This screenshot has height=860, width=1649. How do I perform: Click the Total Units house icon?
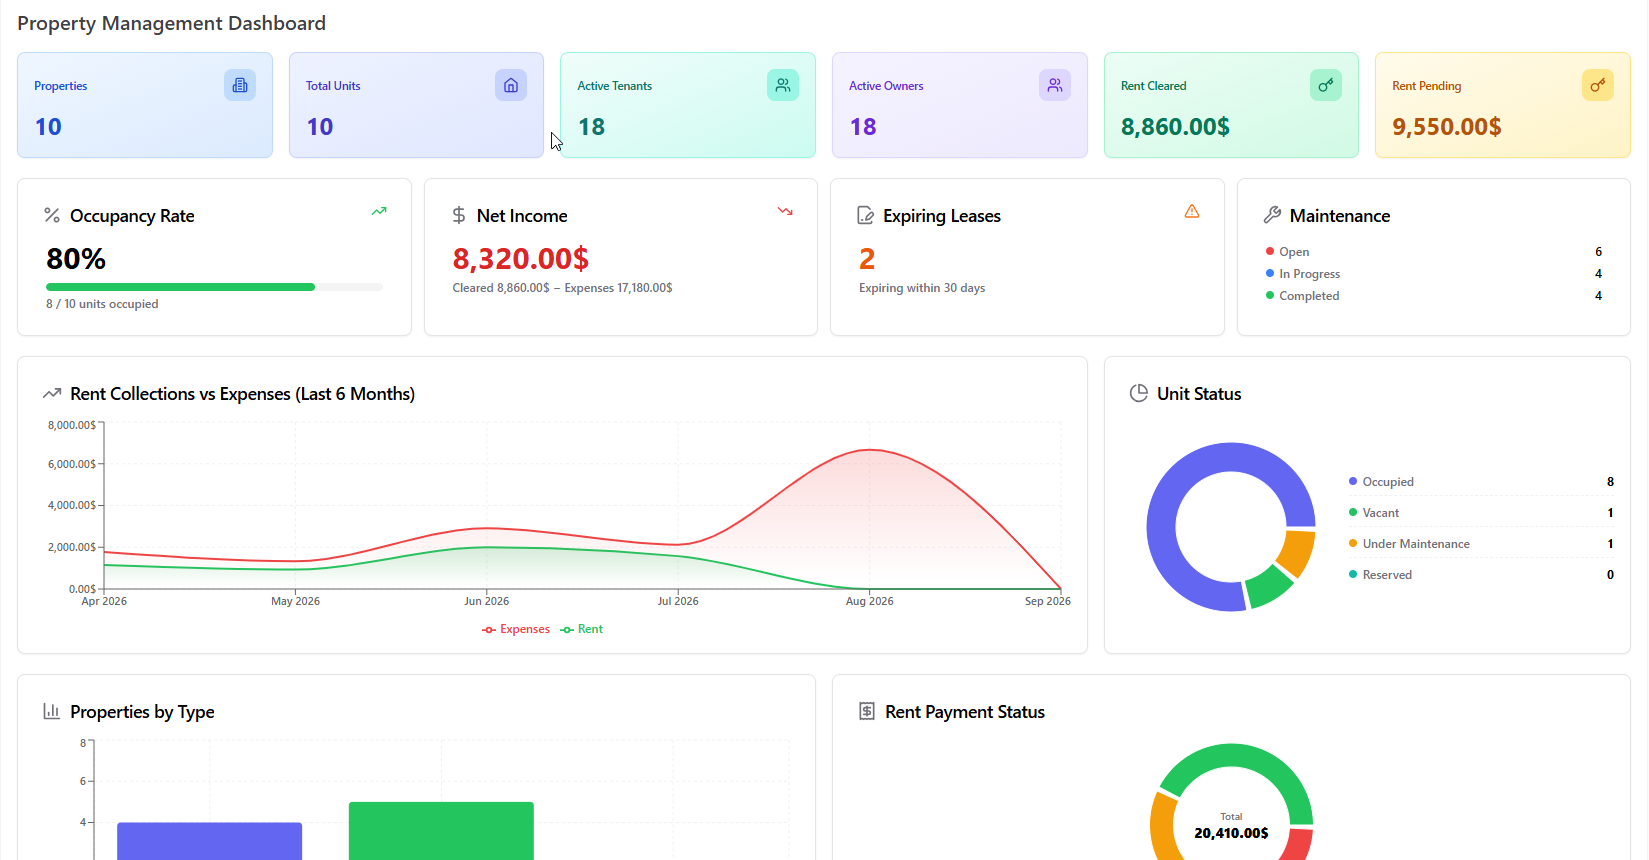pos(511,85)
